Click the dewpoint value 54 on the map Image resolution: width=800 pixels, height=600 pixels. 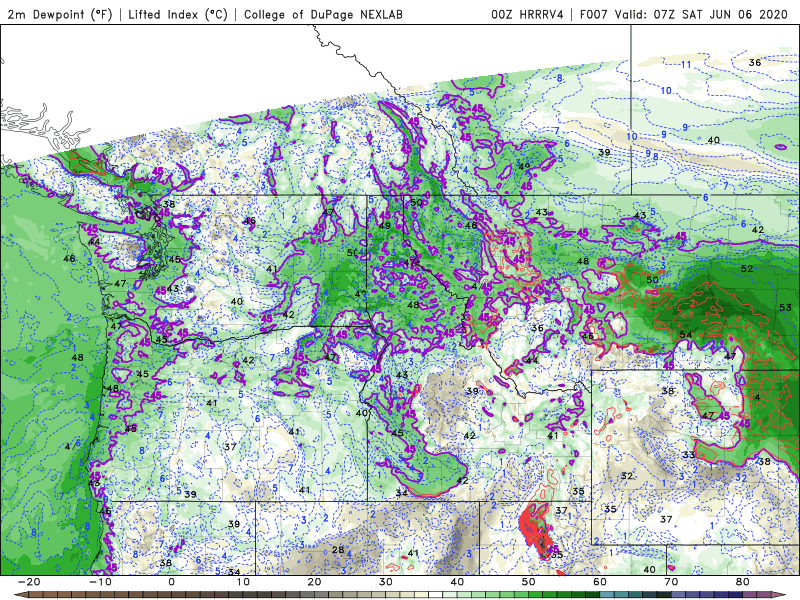686,335
